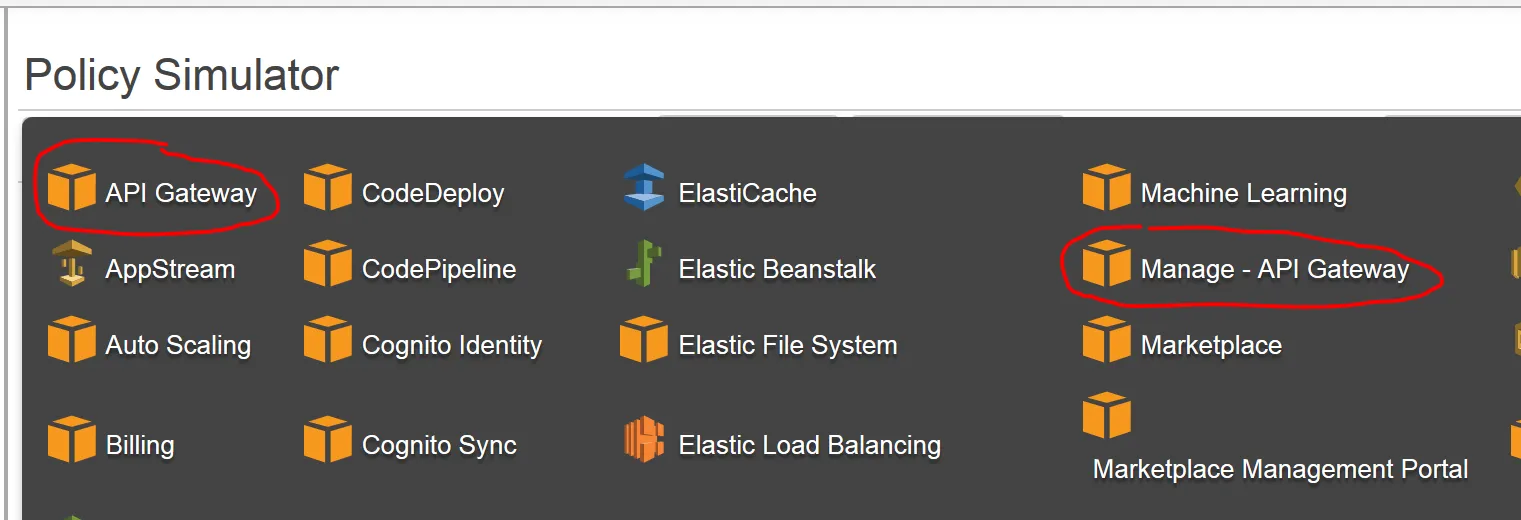Viewport: 1521px width, 520px height.
Task: Pick the Machine Learning service icon
Action: click(1106, 187)
